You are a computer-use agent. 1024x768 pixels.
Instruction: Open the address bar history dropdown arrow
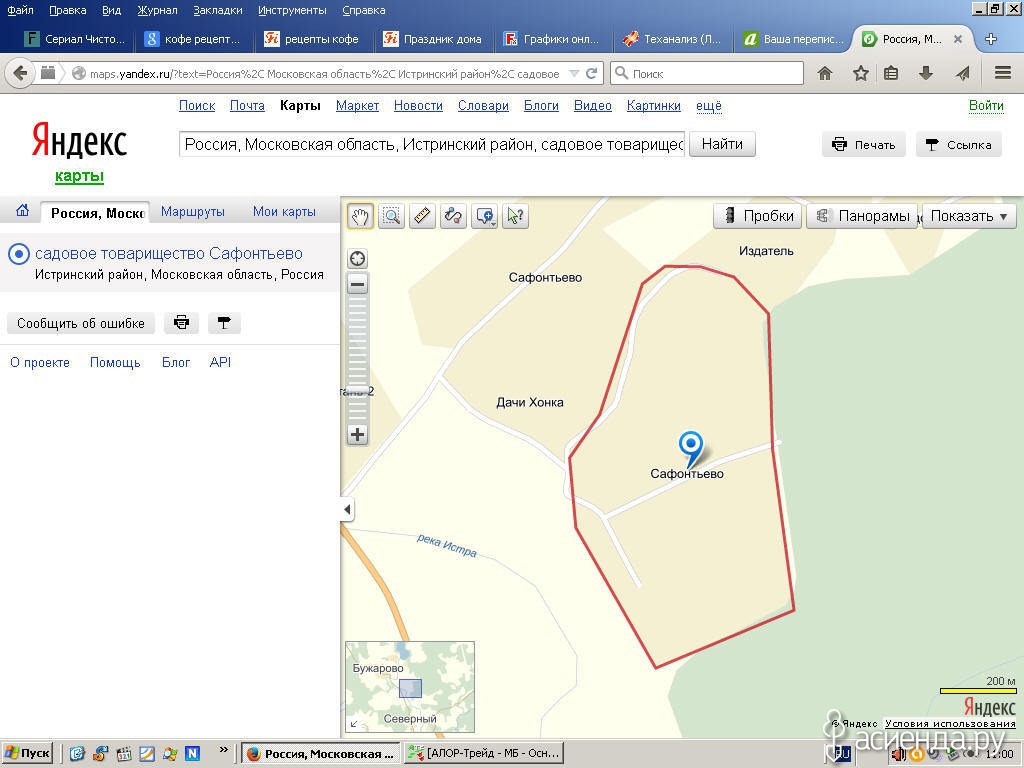[573, 74]
